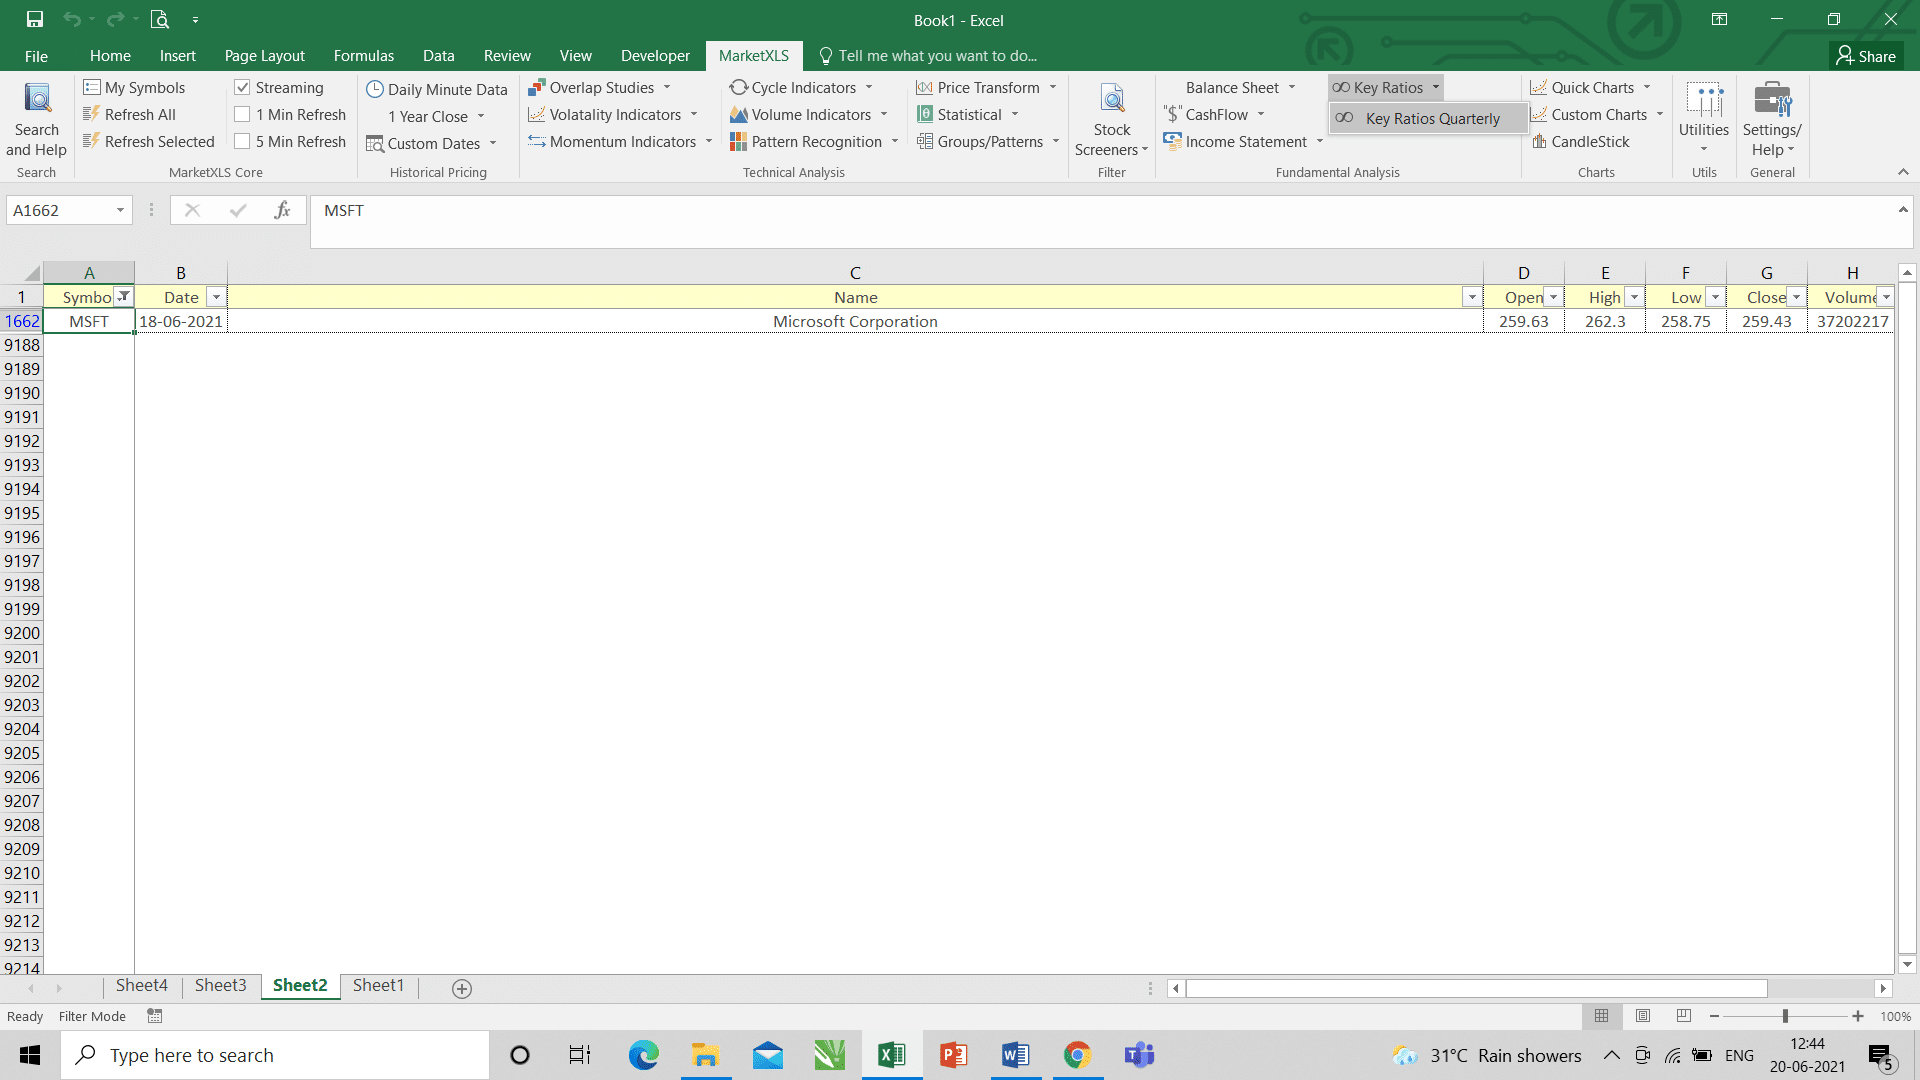Click the Daily Minute Data clock icon
This screenshot has width=1920, height=1080.
pyautogui.click(x=375, y=89)
